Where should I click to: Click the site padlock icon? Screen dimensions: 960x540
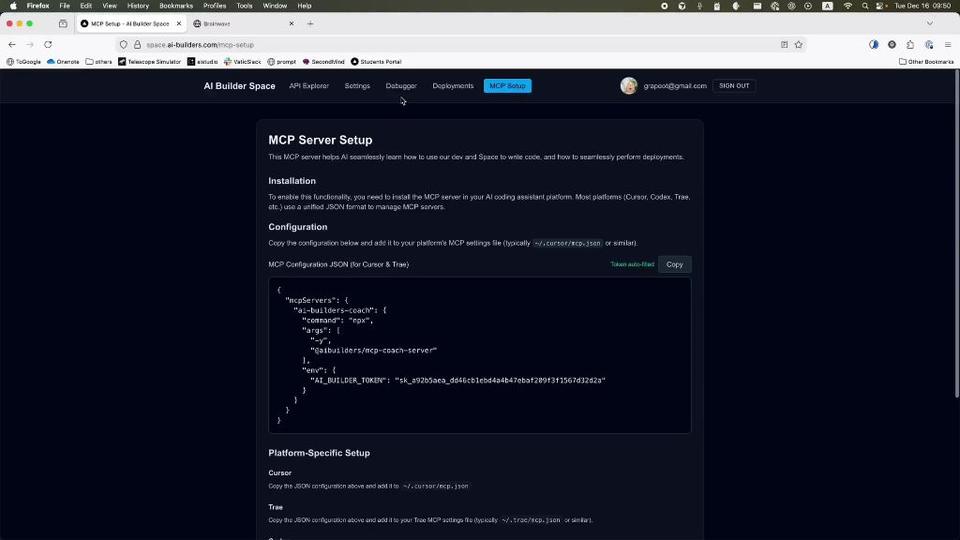tap(137, 45)
